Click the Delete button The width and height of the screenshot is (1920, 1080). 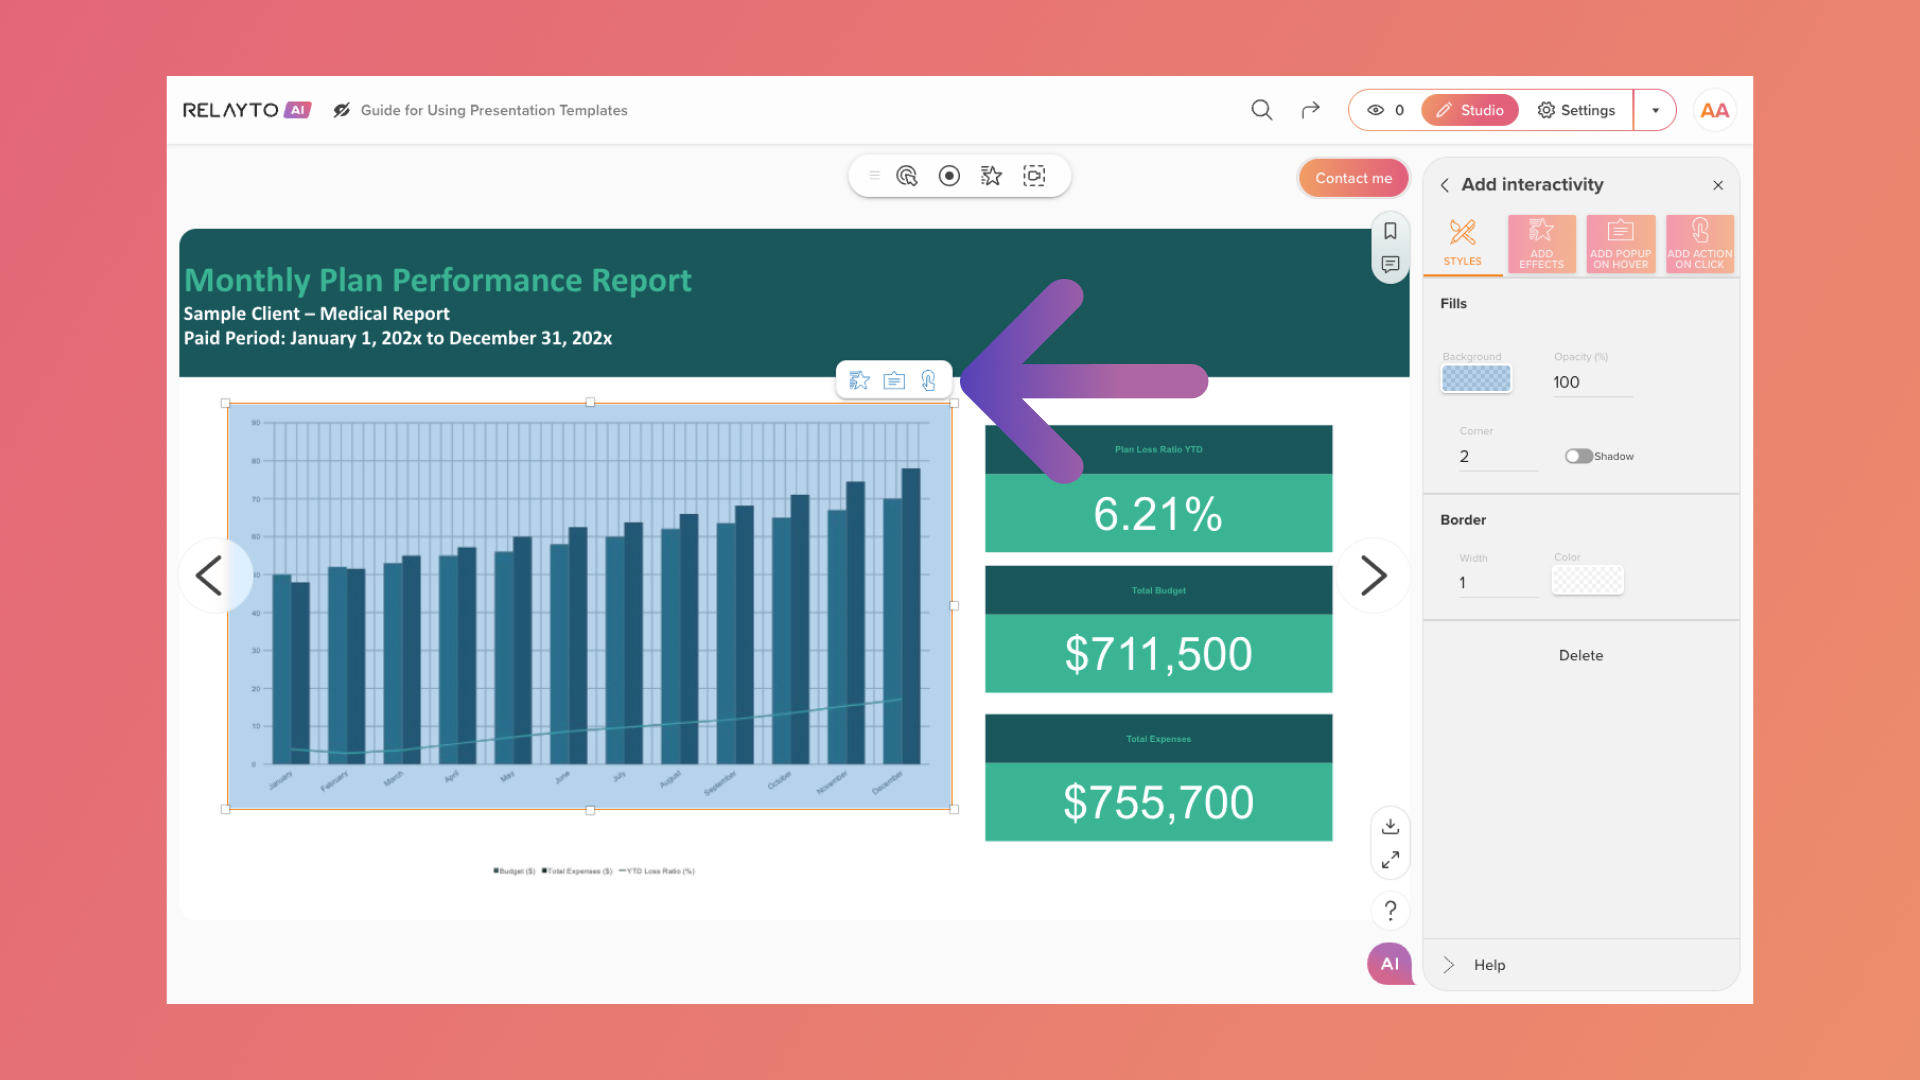pos(1580,655)
